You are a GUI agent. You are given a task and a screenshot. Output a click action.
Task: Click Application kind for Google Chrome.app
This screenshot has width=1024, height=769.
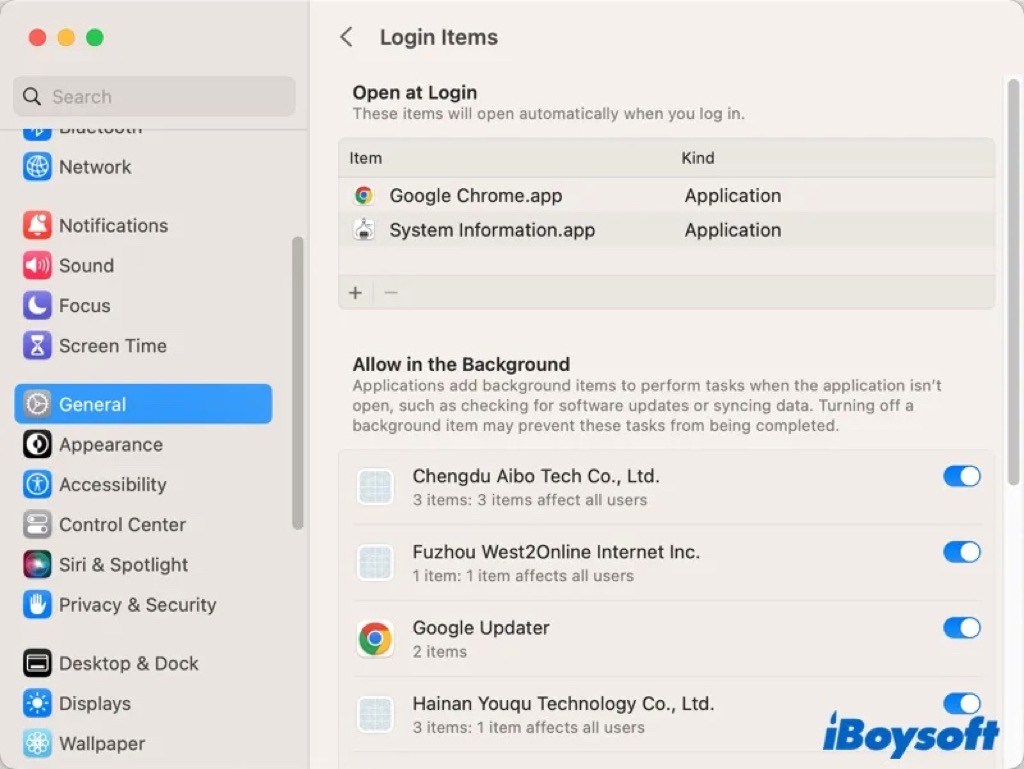[733, 196]
